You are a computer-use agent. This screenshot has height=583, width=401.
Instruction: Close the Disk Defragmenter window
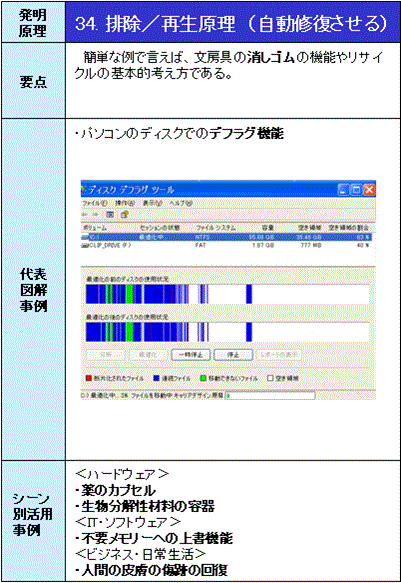pos(369,190)
